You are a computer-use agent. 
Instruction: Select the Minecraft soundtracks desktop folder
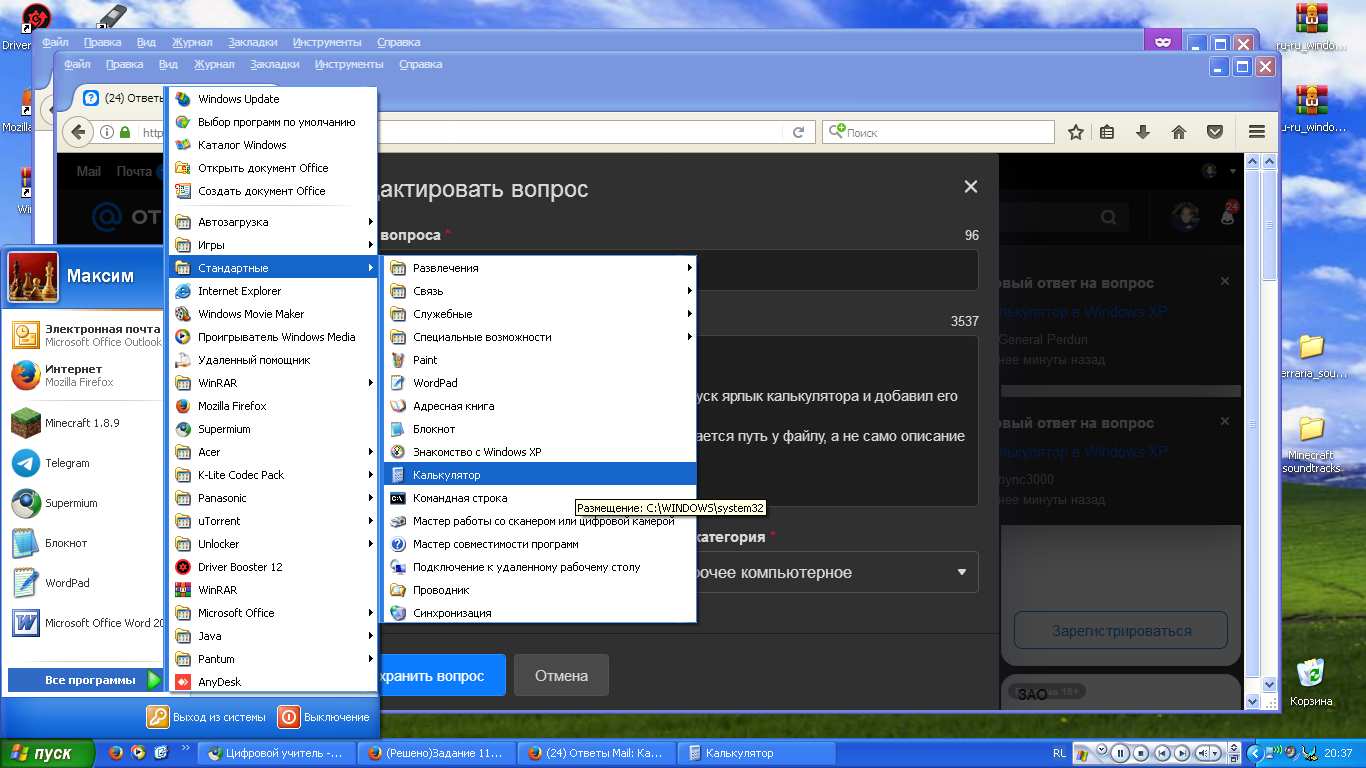[1311, 444]
